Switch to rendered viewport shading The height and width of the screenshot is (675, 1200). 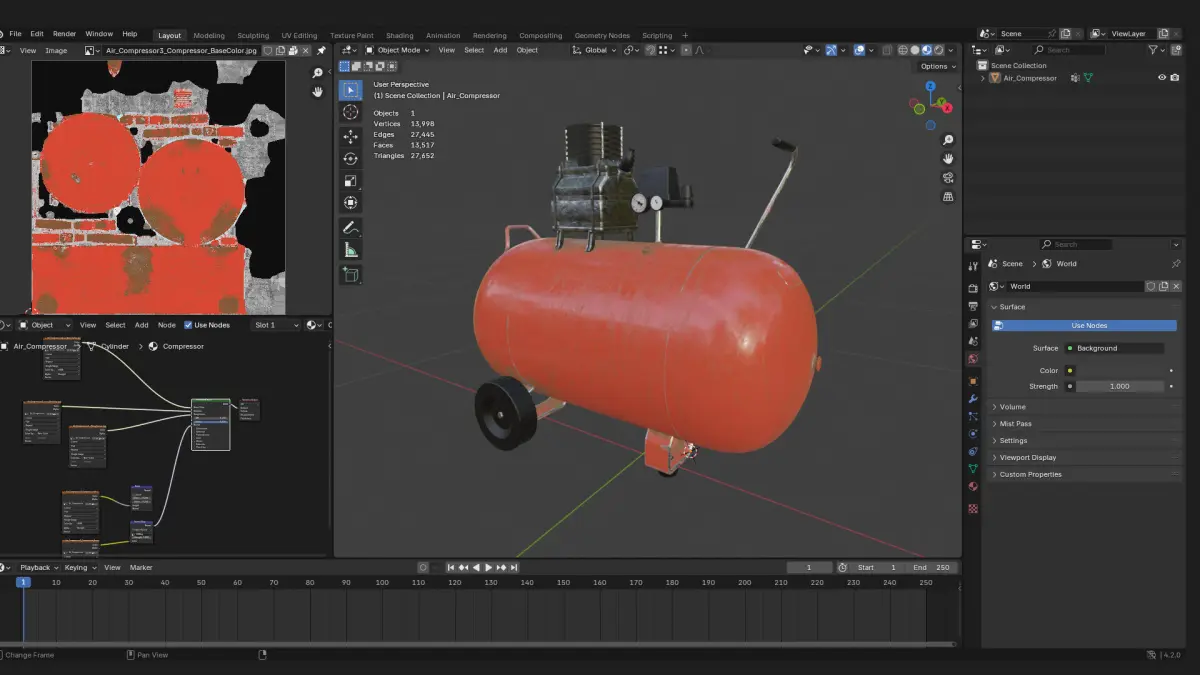(x=938, y=50)
